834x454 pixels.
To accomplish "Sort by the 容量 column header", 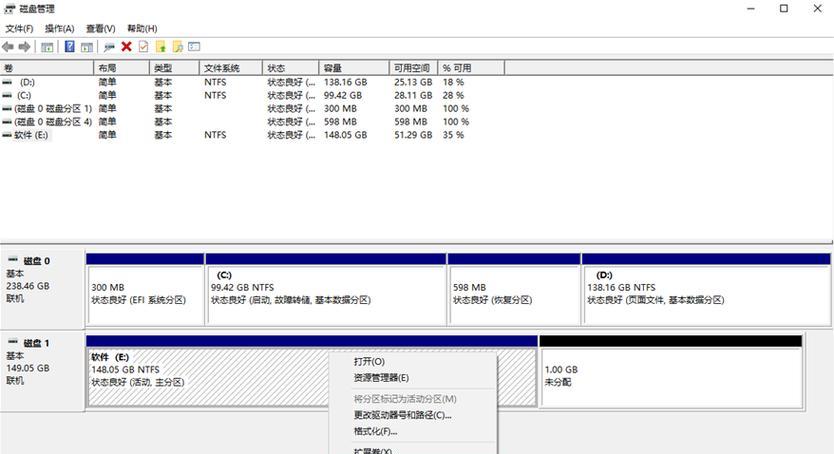I will (354, 68).
